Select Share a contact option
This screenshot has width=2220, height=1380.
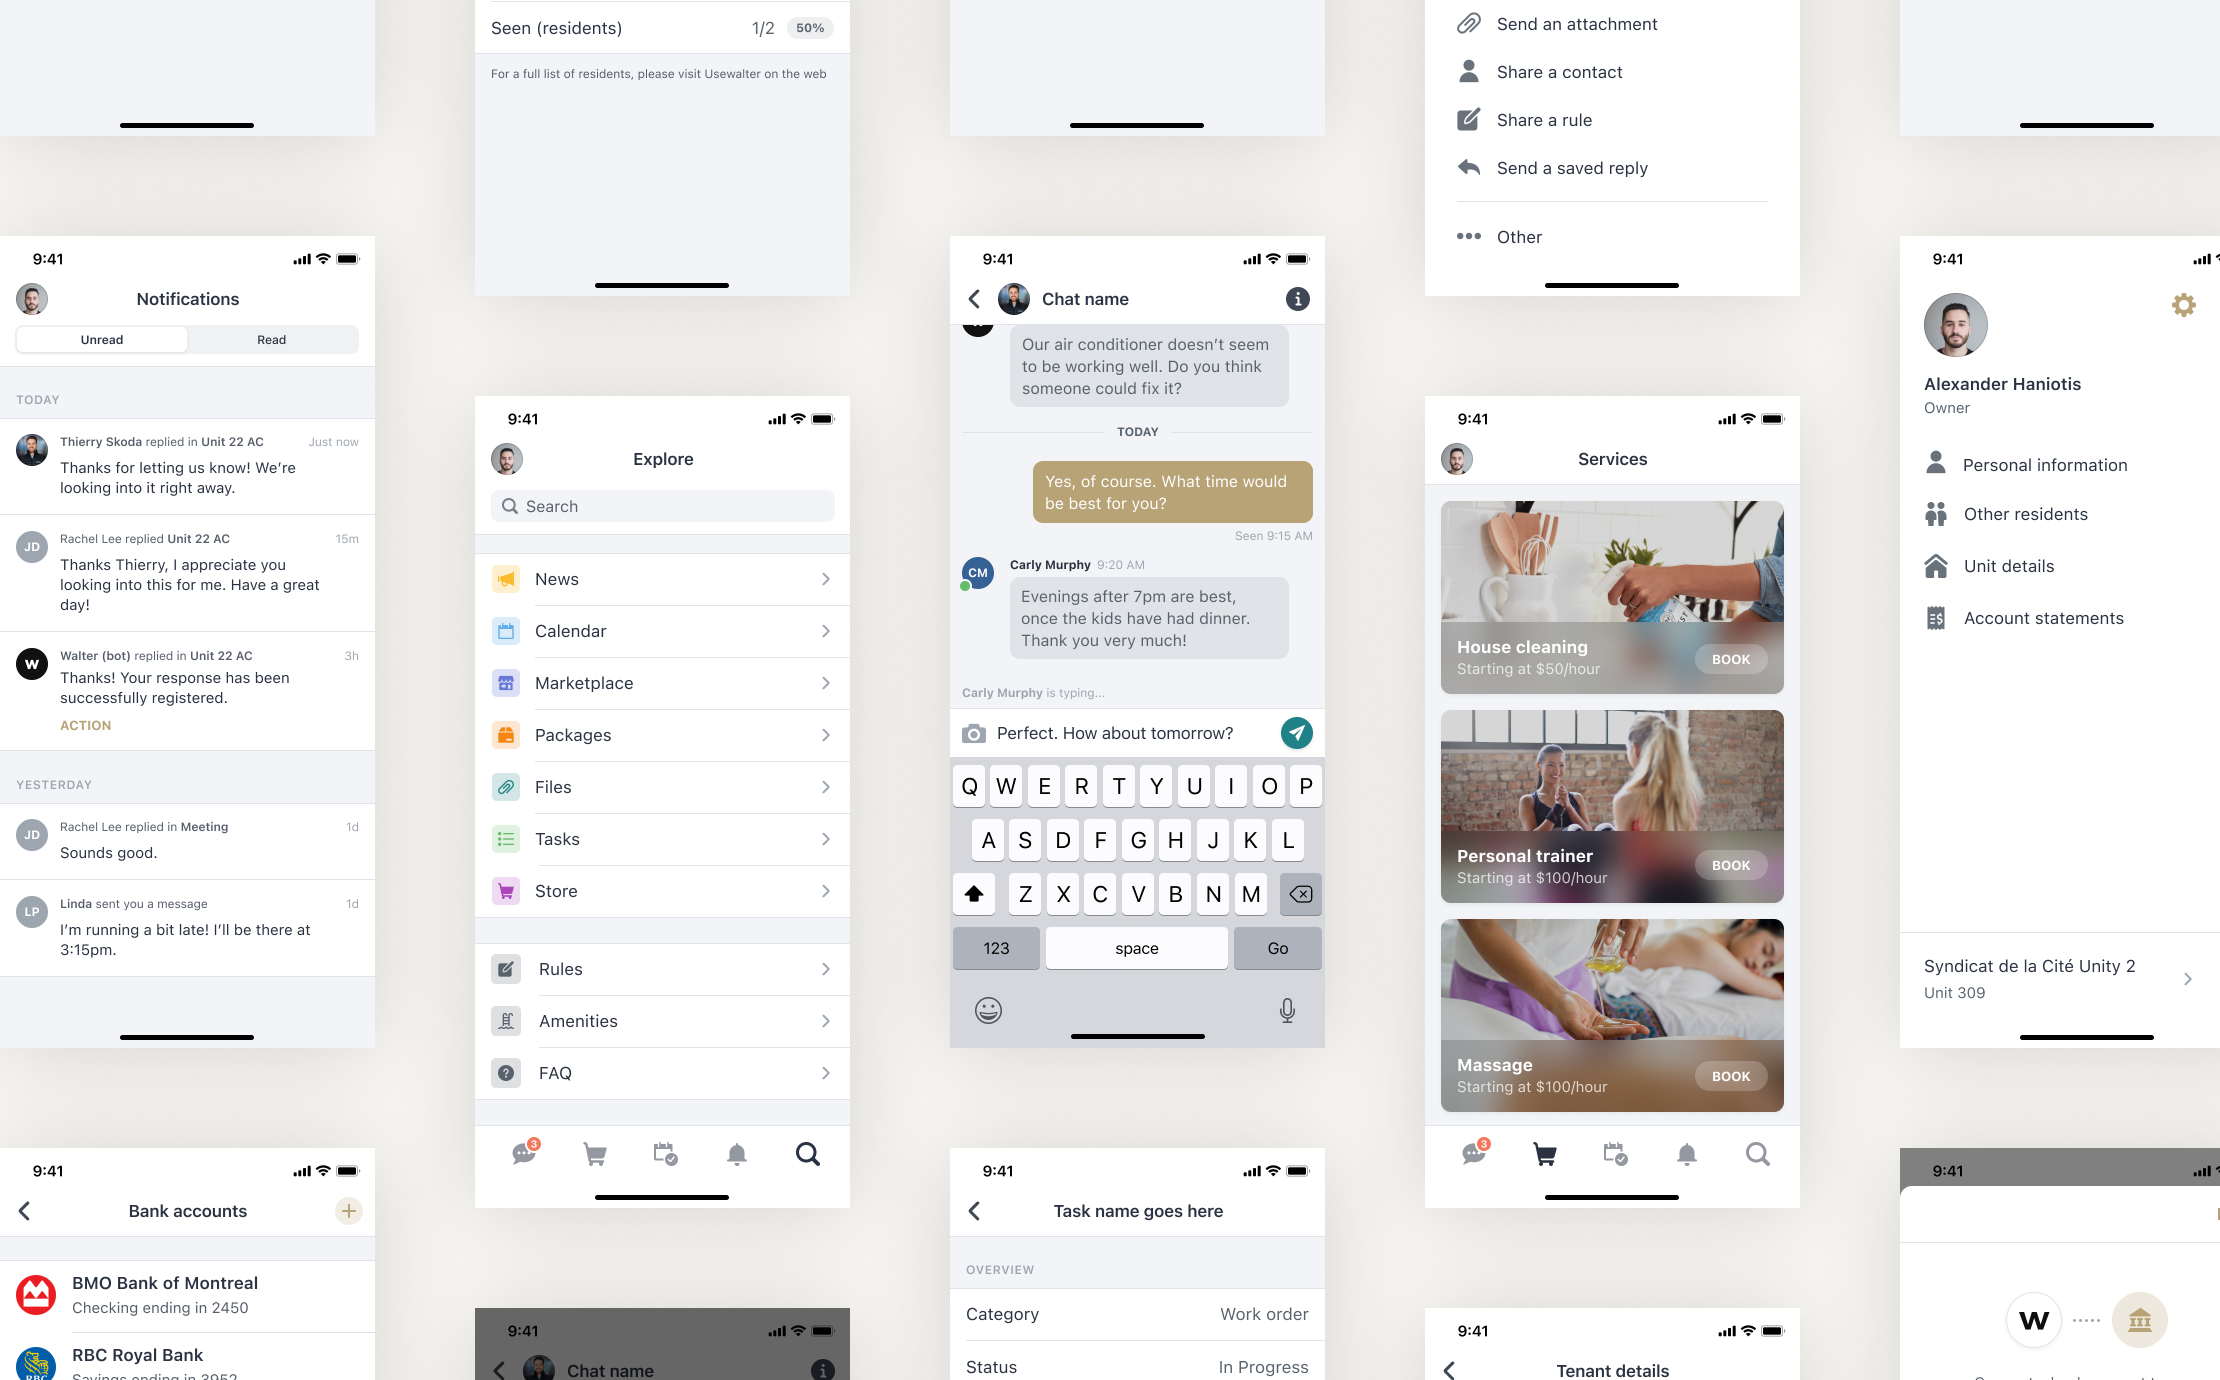[x=1559, y=72]
